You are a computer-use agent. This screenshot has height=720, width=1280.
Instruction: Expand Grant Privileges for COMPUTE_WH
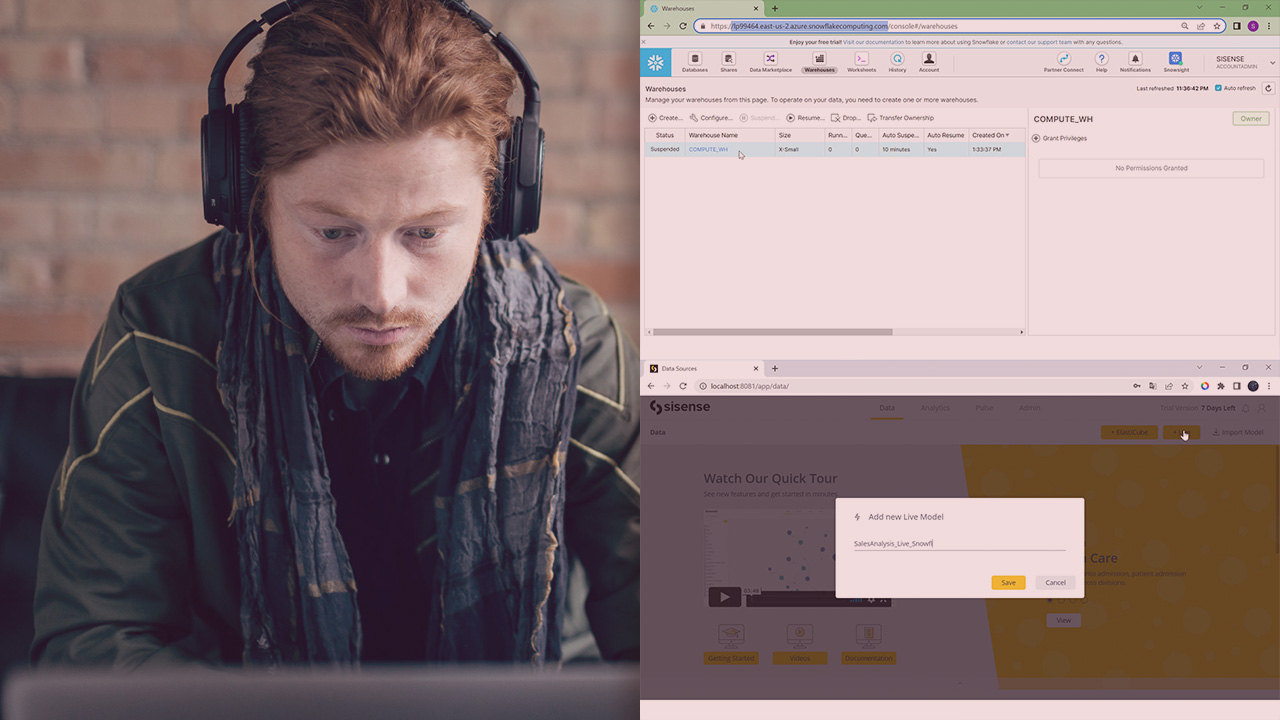coord(1036,138)
